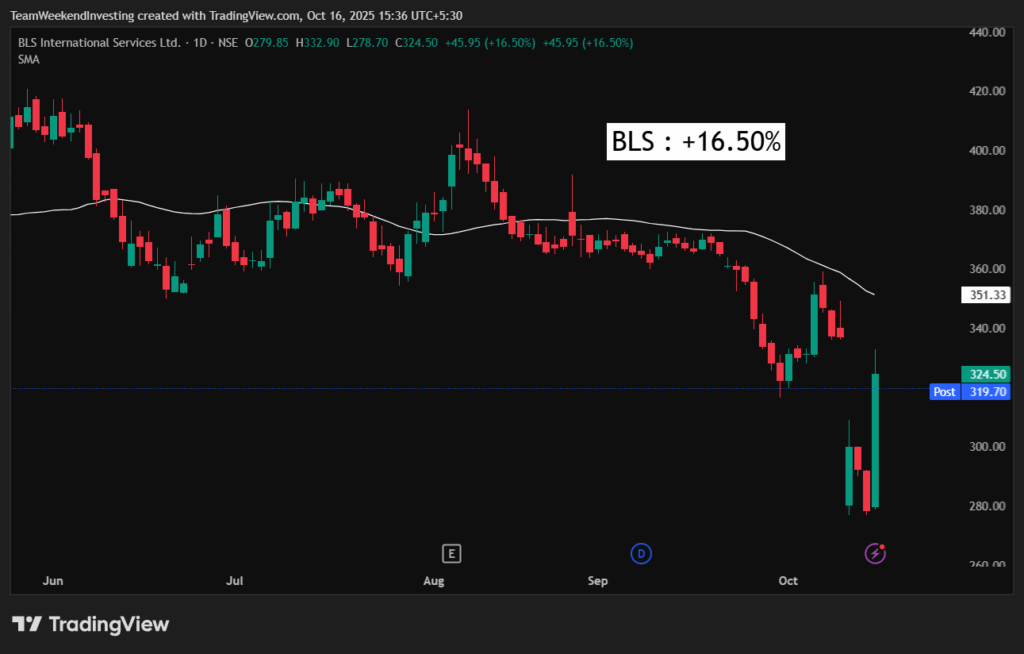Select the 'BLS : +16.50%' text annotation
Screen dimensions: 1024x654
point(696,142)
